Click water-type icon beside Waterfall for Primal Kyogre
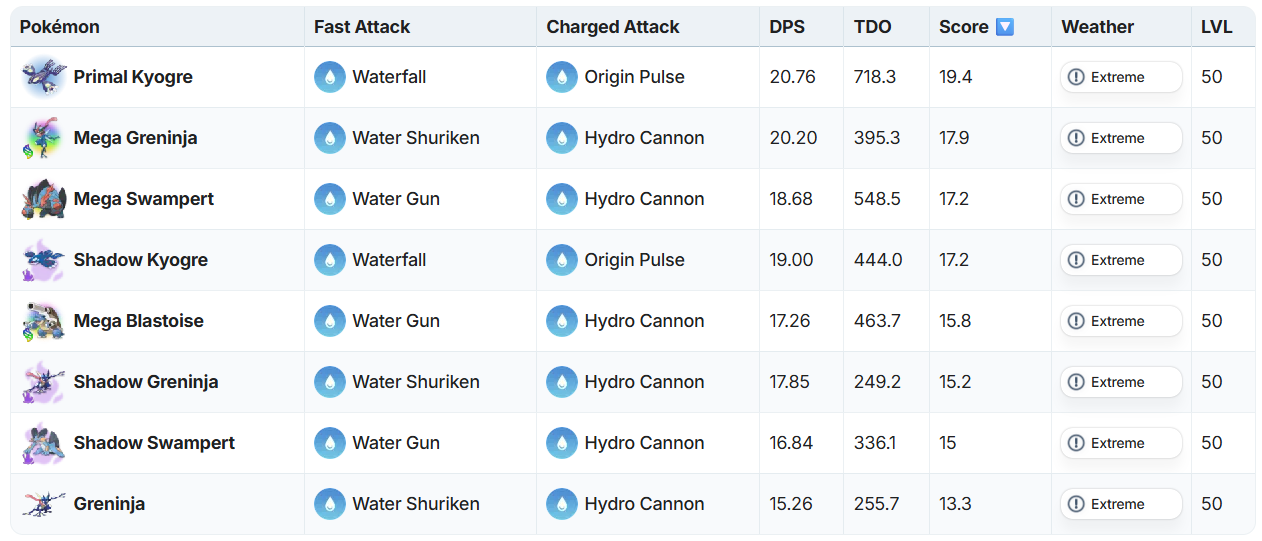Viewport: 1262px width, 541px height. coord(330,77)
